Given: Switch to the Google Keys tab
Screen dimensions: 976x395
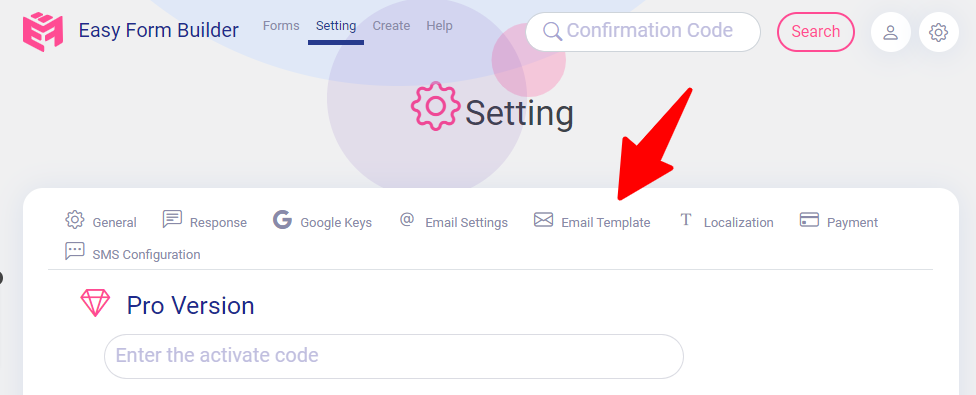Looking at the screenshot, I should click(x=322, y=222).
